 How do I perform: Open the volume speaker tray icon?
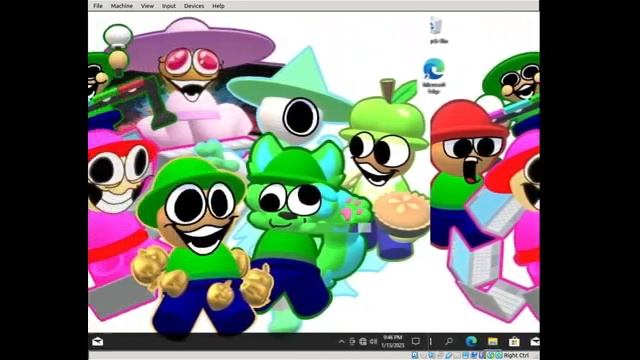373,342
